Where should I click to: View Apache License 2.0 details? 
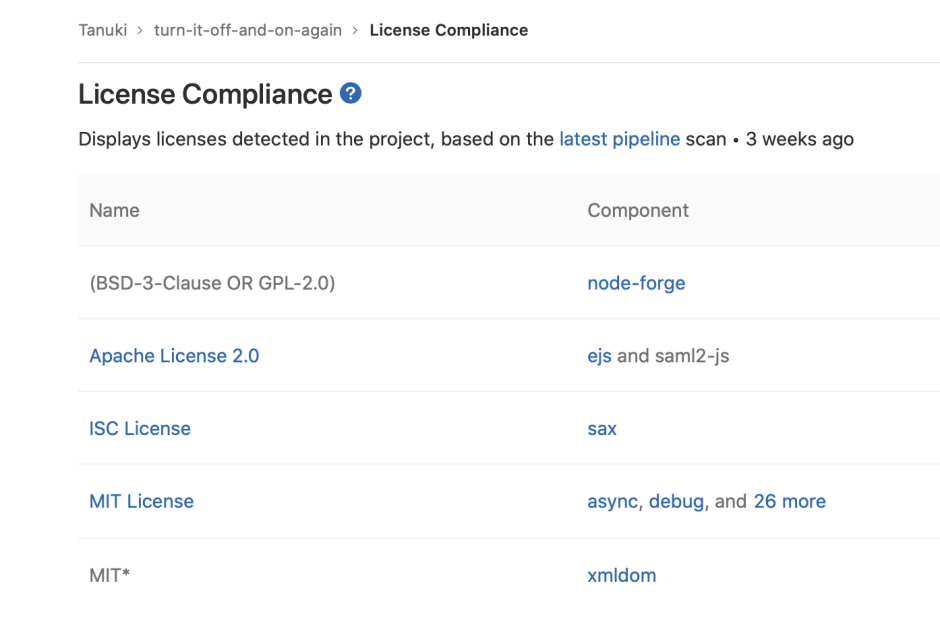(x=174, y=356)
